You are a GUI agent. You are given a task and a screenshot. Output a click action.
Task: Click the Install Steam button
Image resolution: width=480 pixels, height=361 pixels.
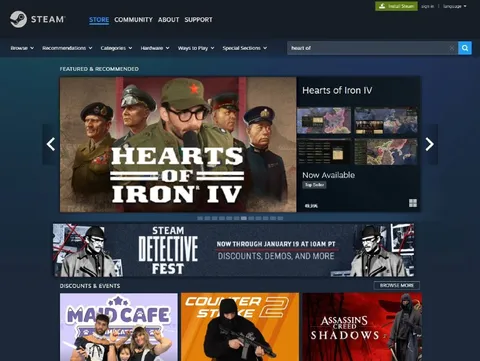pos(396,6)
